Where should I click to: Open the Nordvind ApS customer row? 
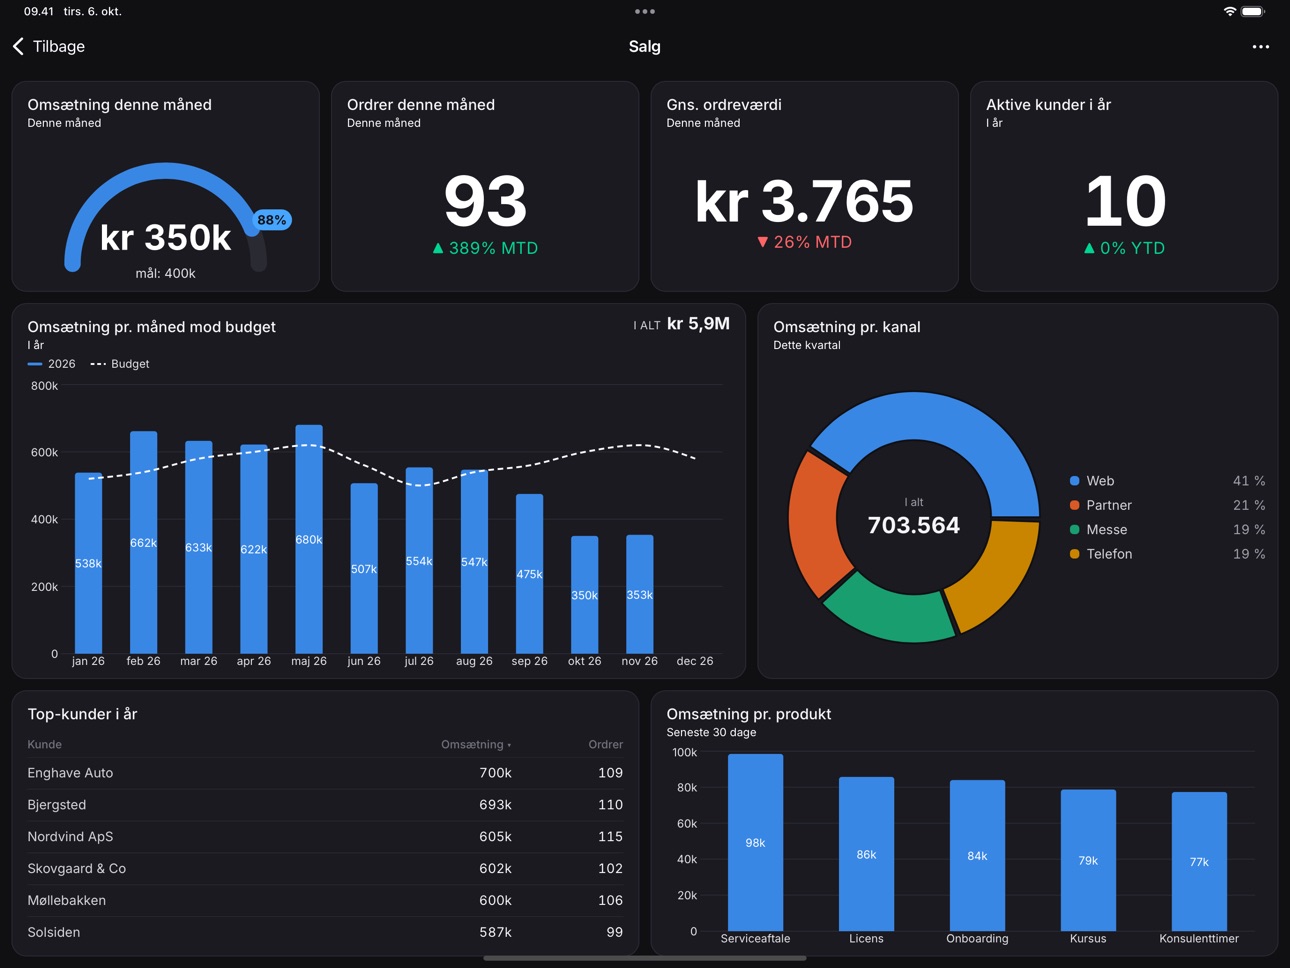click(325, 837)
